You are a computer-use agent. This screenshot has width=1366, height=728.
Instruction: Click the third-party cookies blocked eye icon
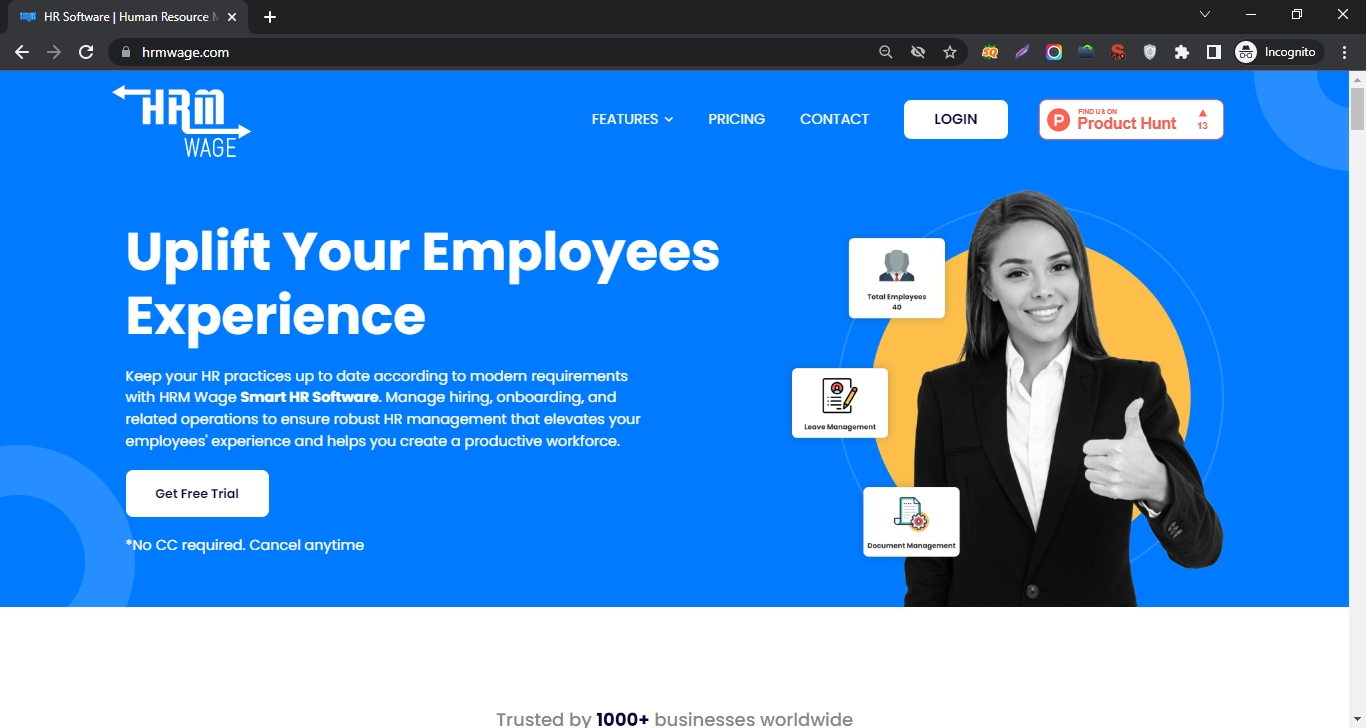917,52
